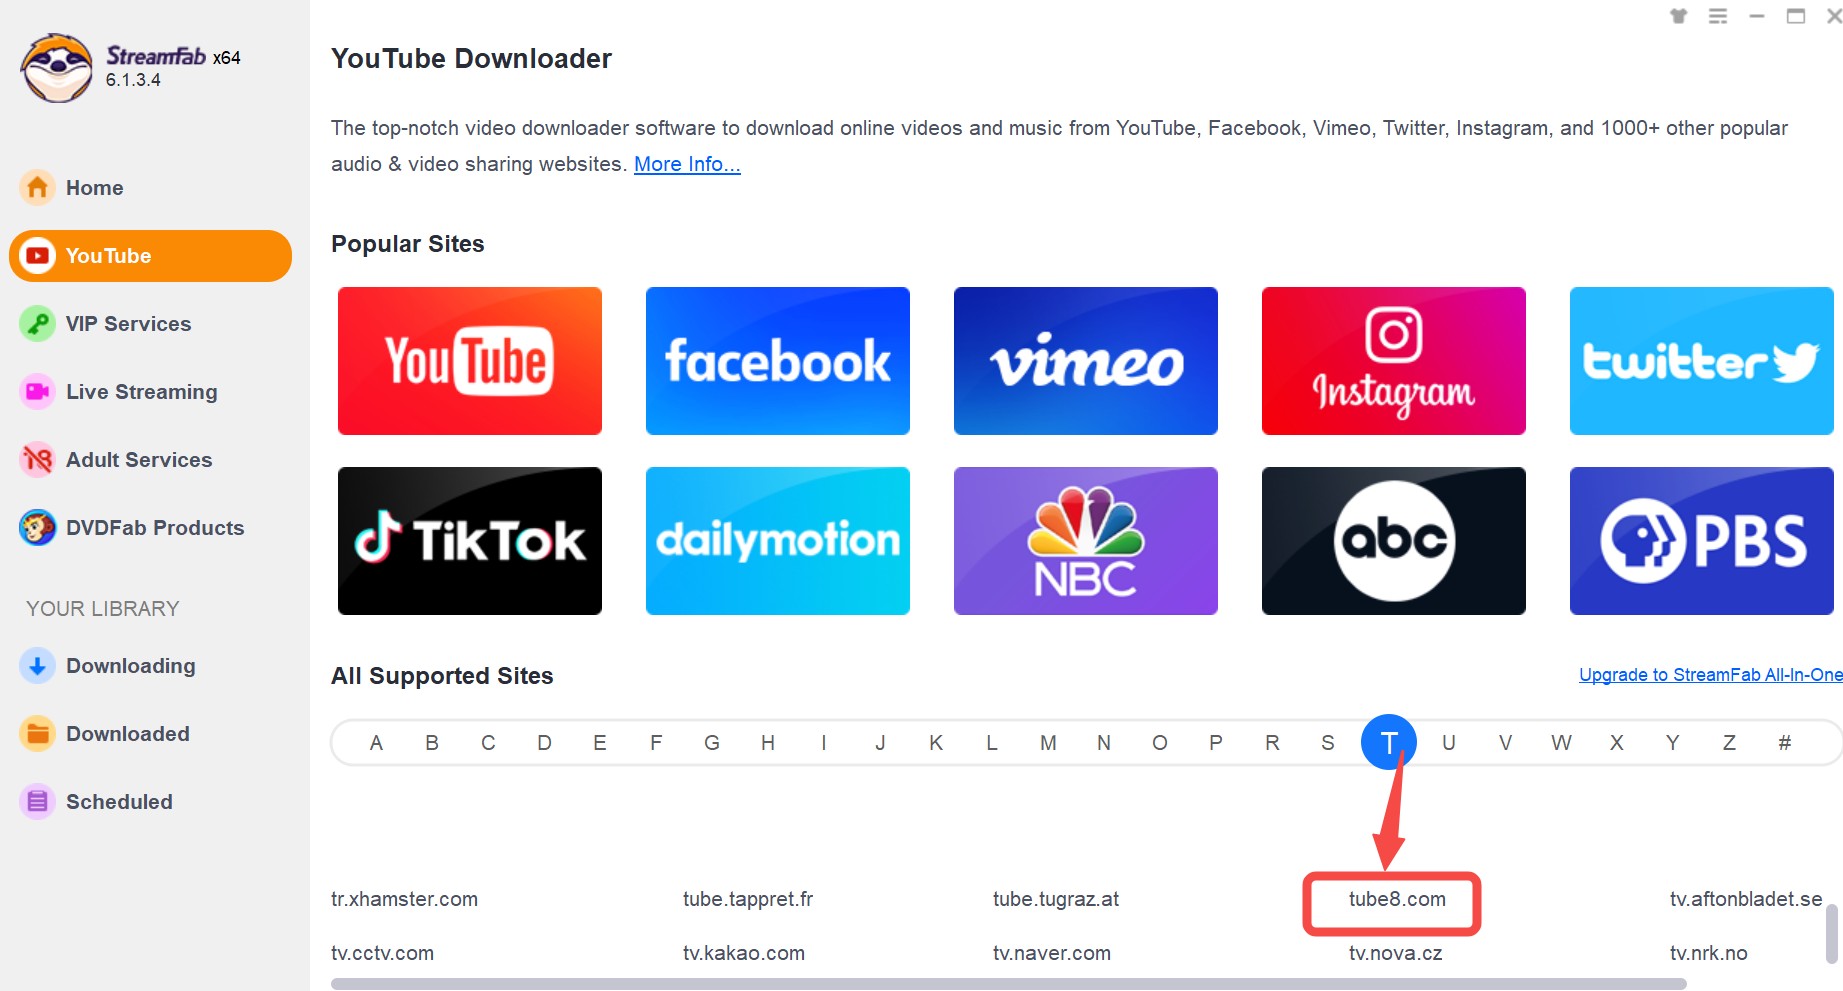
Task: Click the skin shirt icon in title bar
Action: 1679,16
